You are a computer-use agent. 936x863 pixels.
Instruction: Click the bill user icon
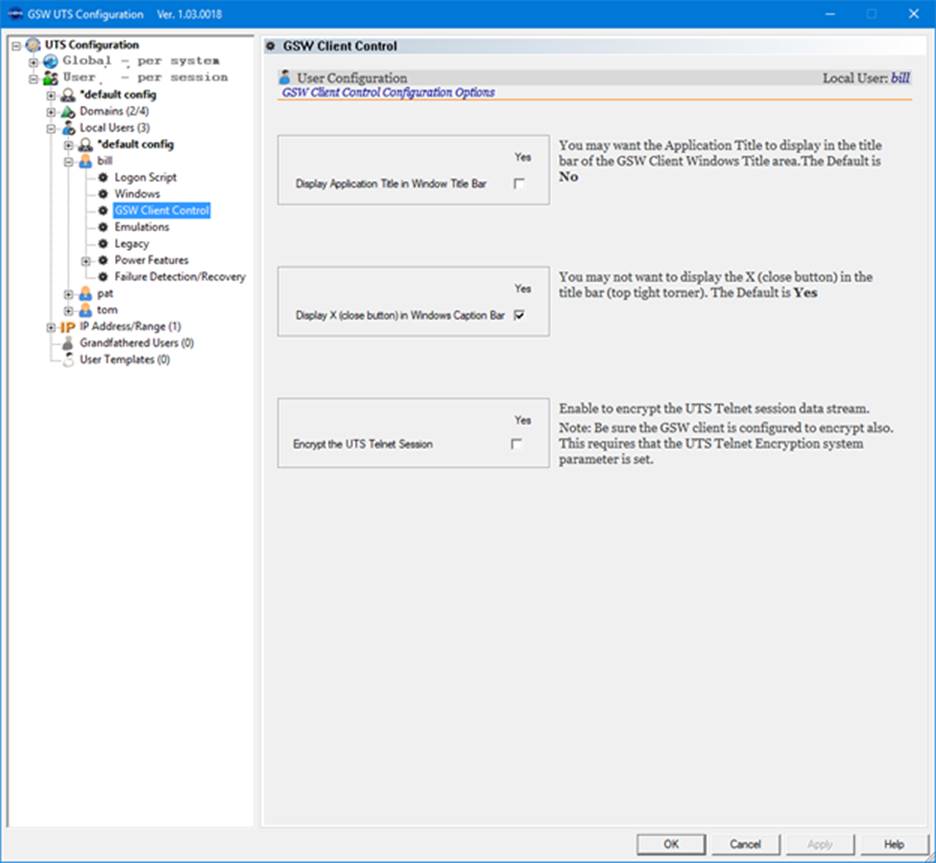point(85,161)
